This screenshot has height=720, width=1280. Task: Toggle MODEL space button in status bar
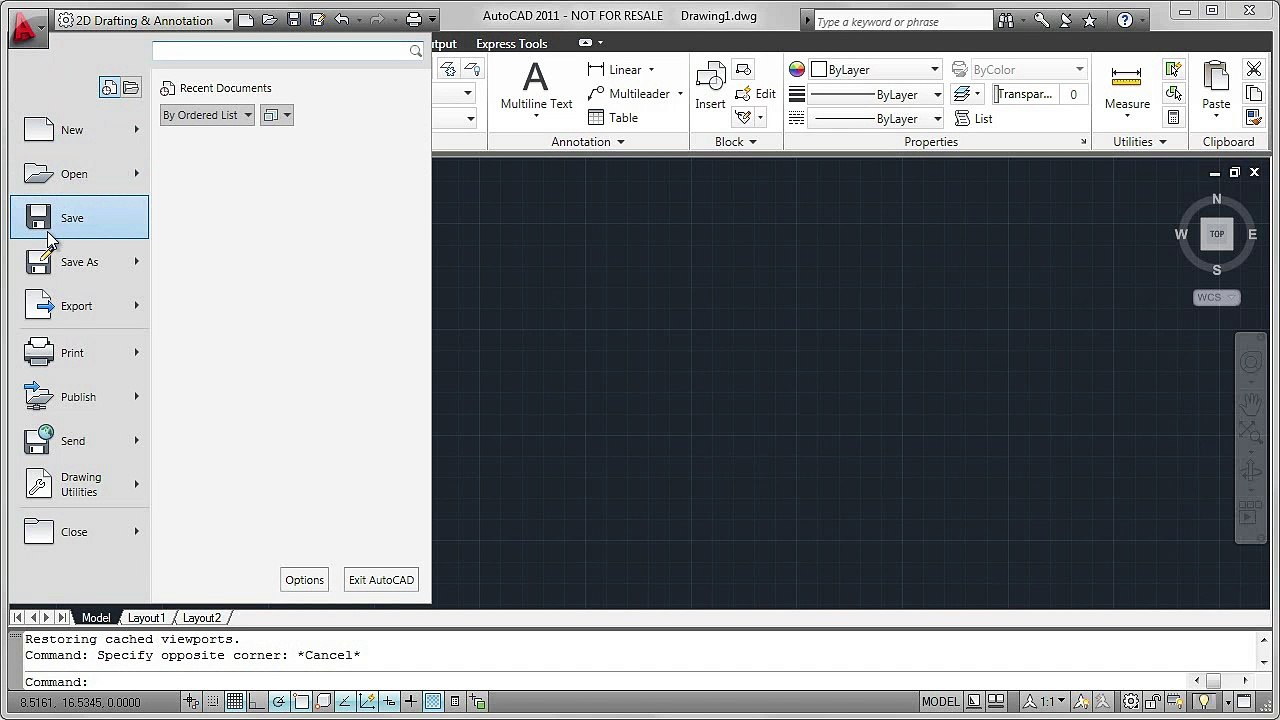(940, 702)
